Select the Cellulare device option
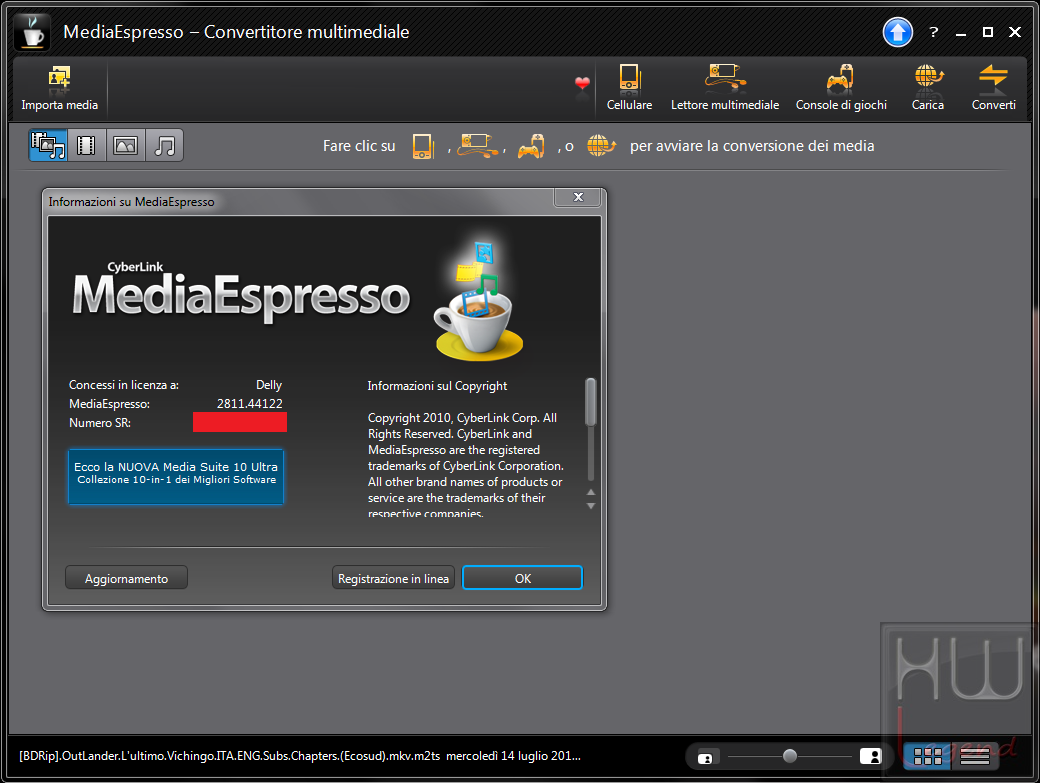Viewport: 1040px width, 783px height. (x=629, y=88)
